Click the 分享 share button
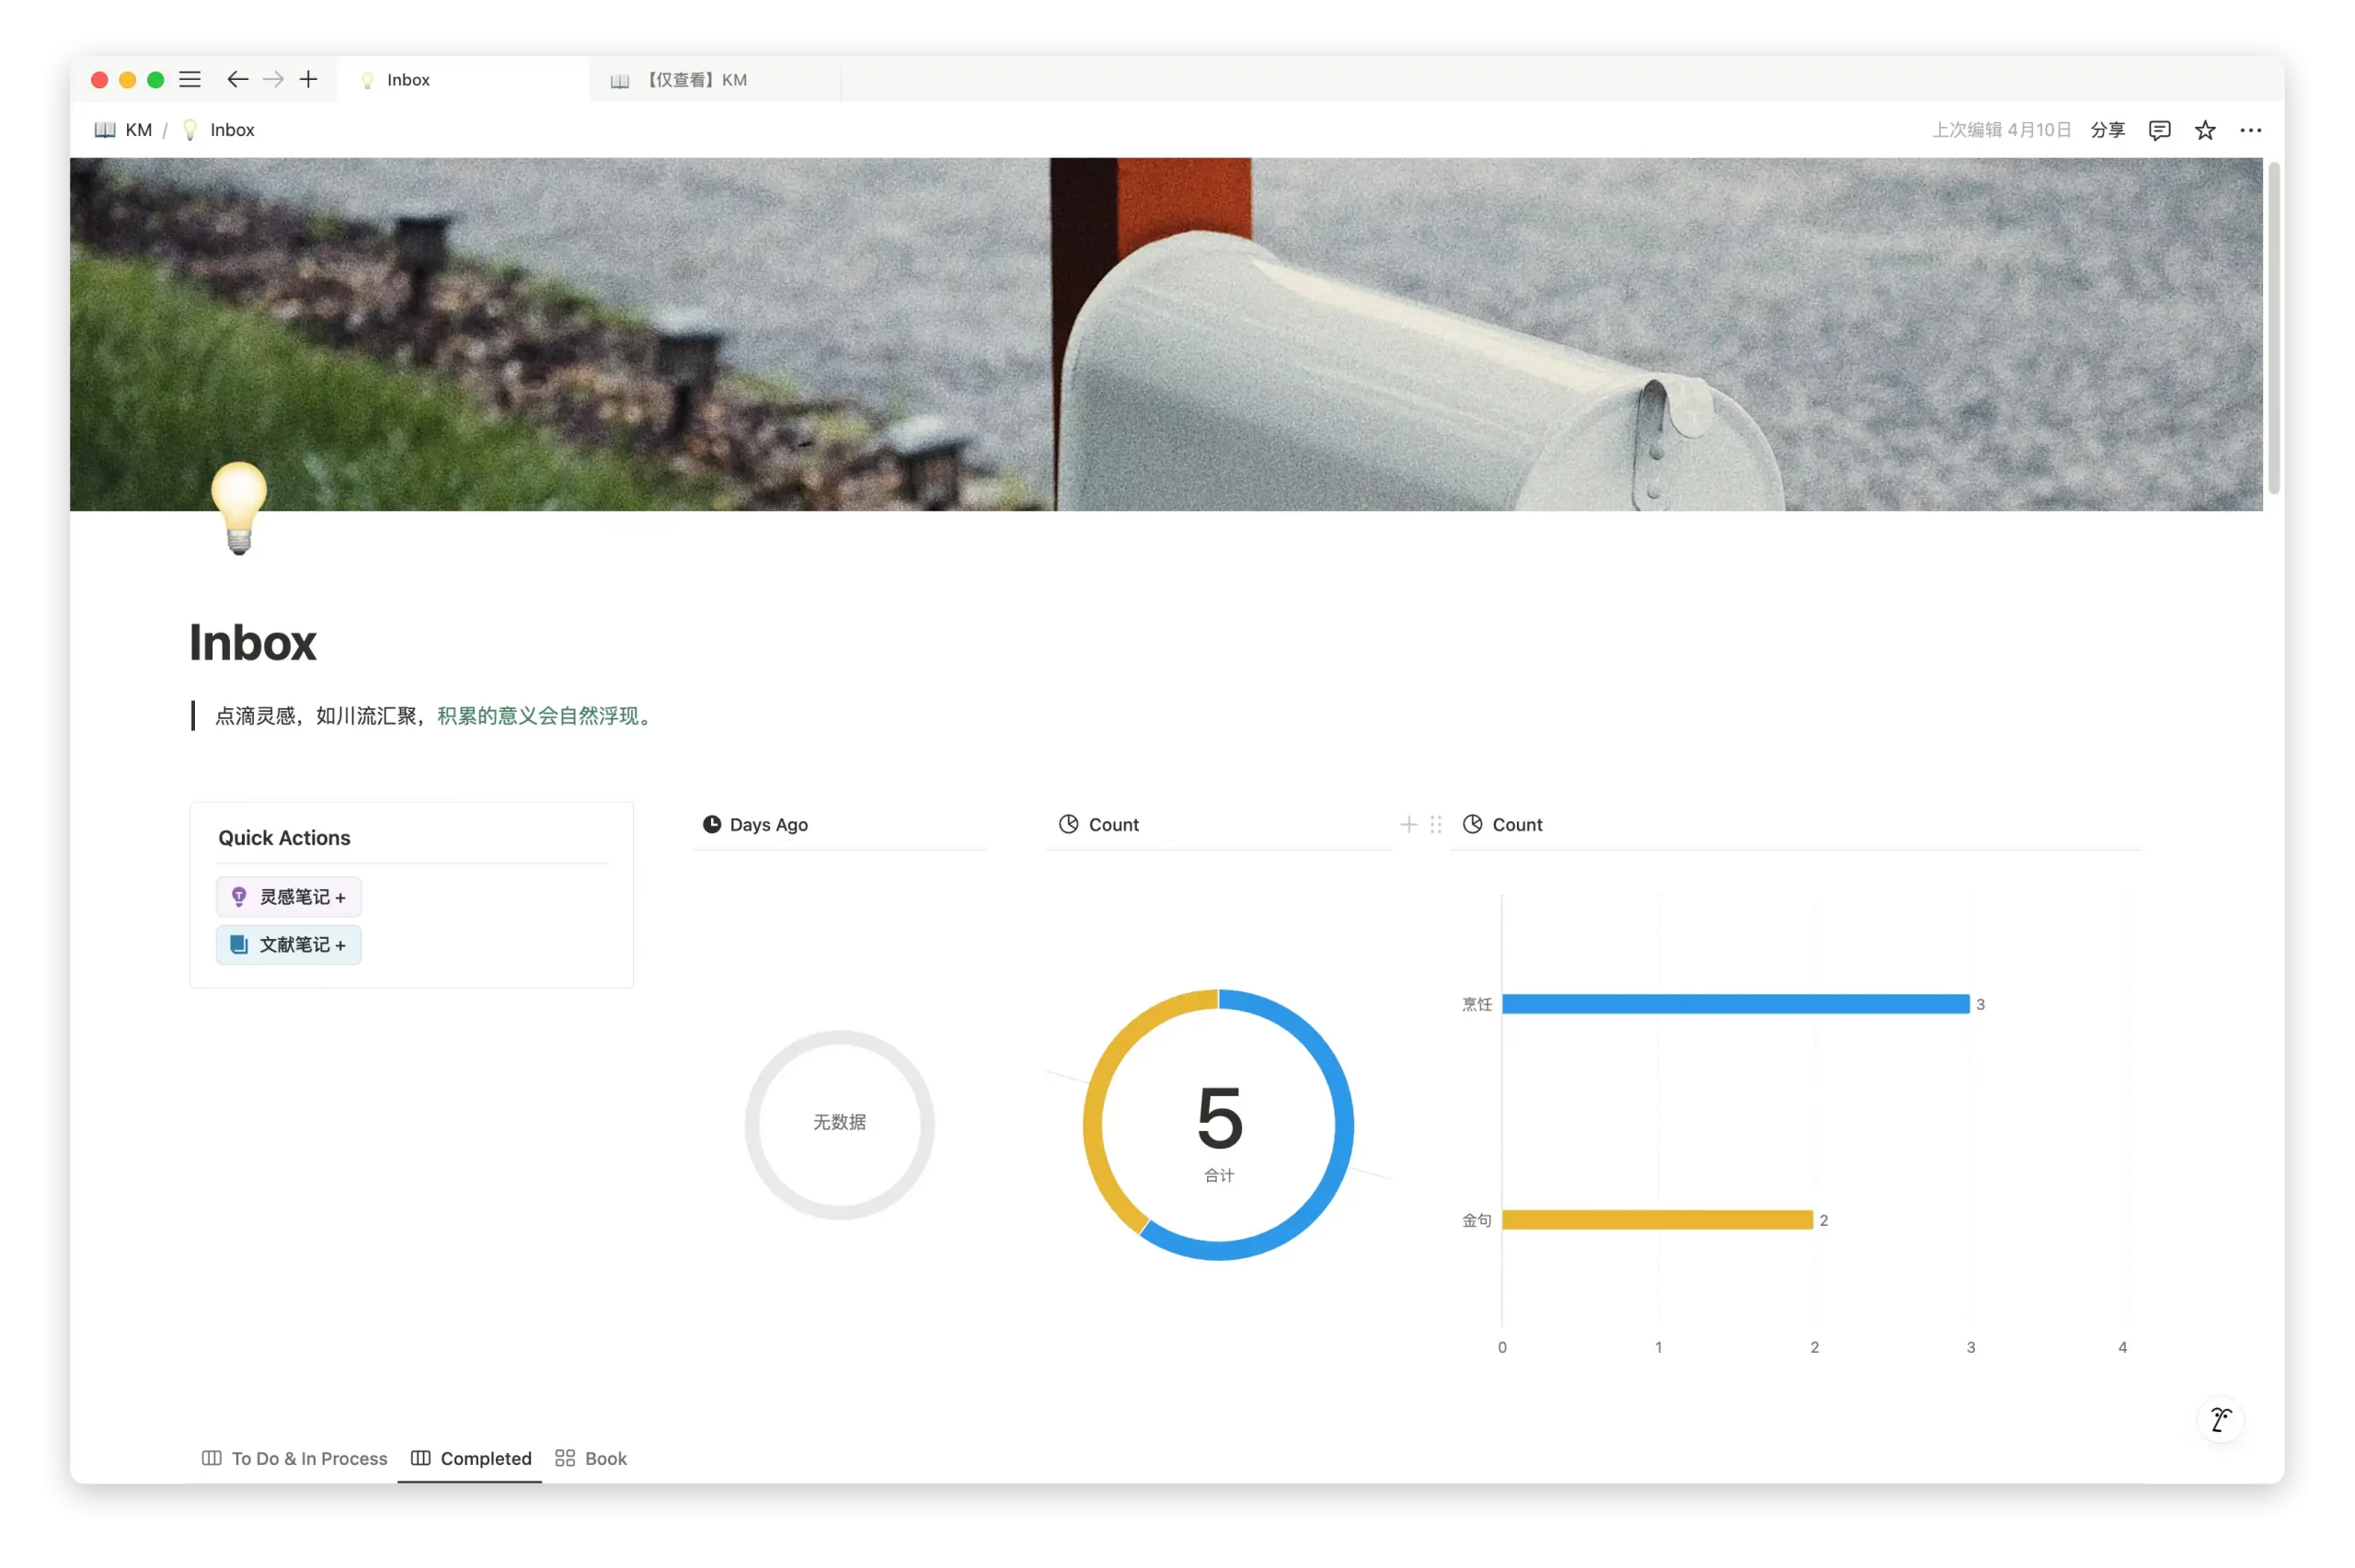The width and height of the screenshot is (2355, 1568). (x=2107, y=130)
